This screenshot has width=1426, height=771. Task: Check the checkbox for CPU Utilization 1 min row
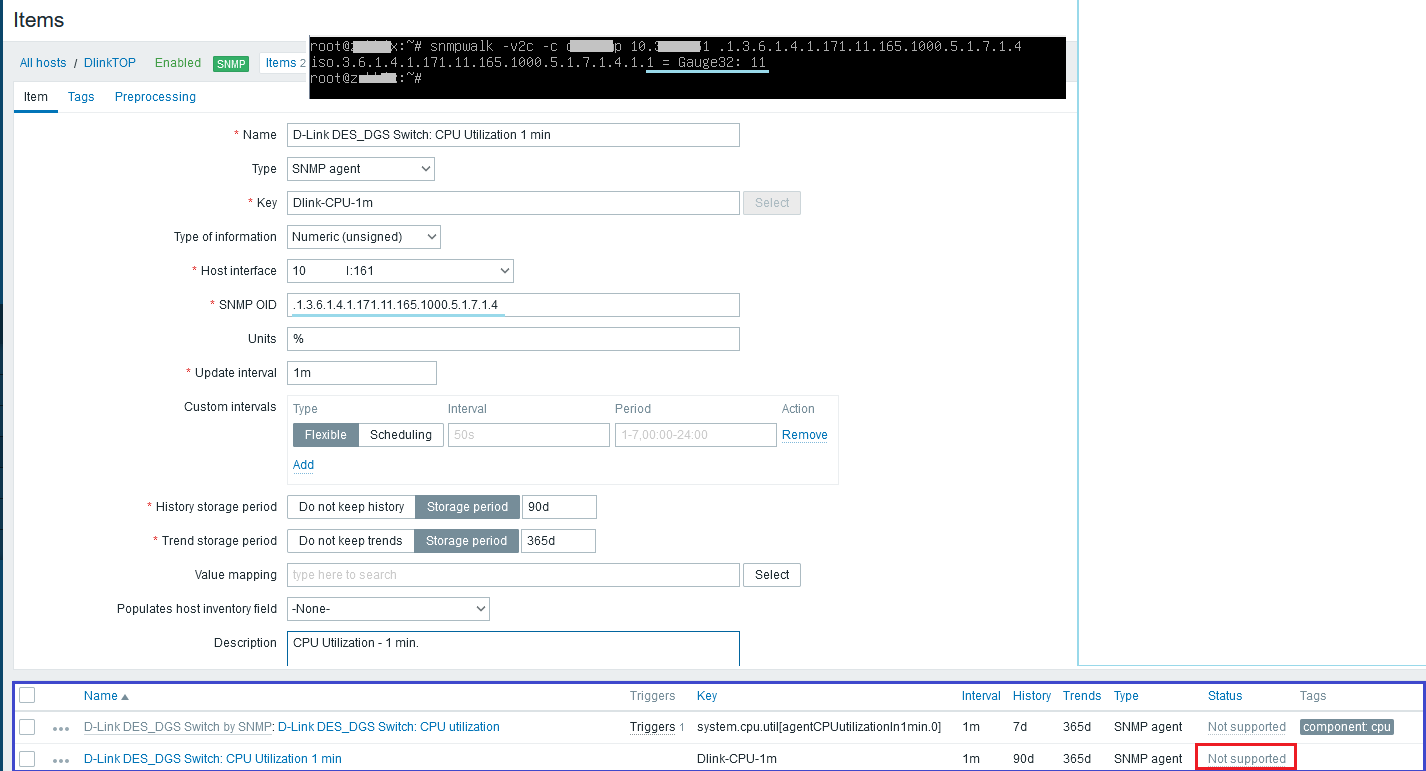pyautogui.click(x=27, y=757)
